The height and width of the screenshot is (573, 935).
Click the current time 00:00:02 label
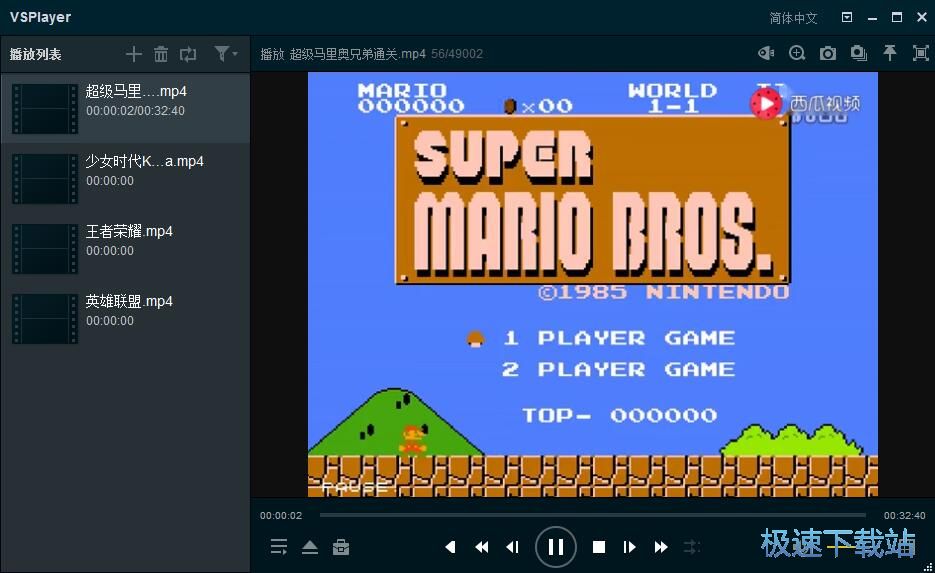pyautogui.click(x=281, y=515)
